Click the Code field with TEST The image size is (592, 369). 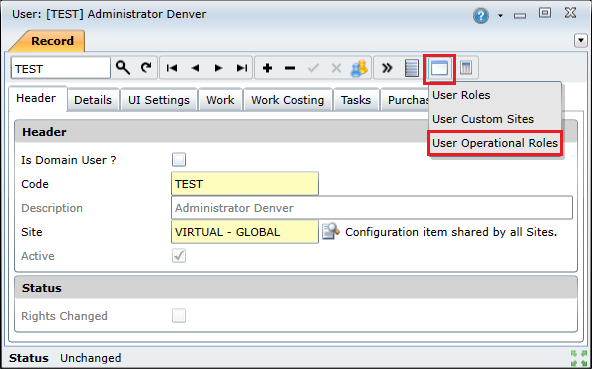click(245, 184)
